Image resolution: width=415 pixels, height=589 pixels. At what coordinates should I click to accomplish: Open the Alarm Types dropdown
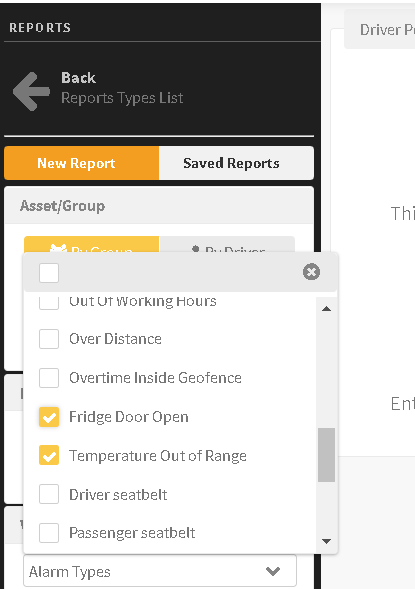[x=160, y=571]
